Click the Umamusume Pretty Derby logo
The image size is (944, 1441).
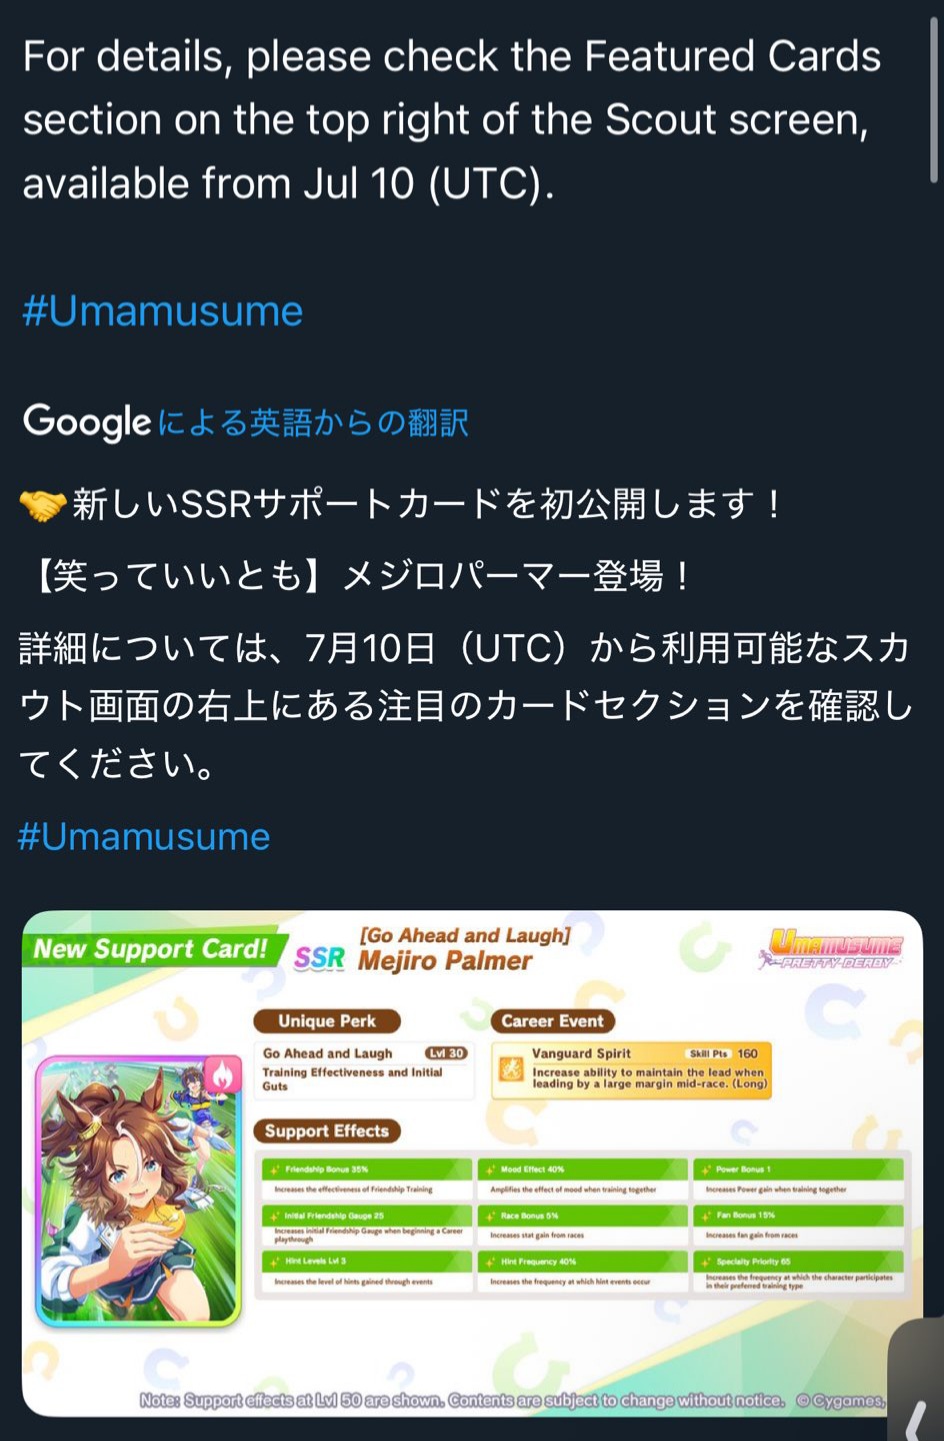point(832,948)
